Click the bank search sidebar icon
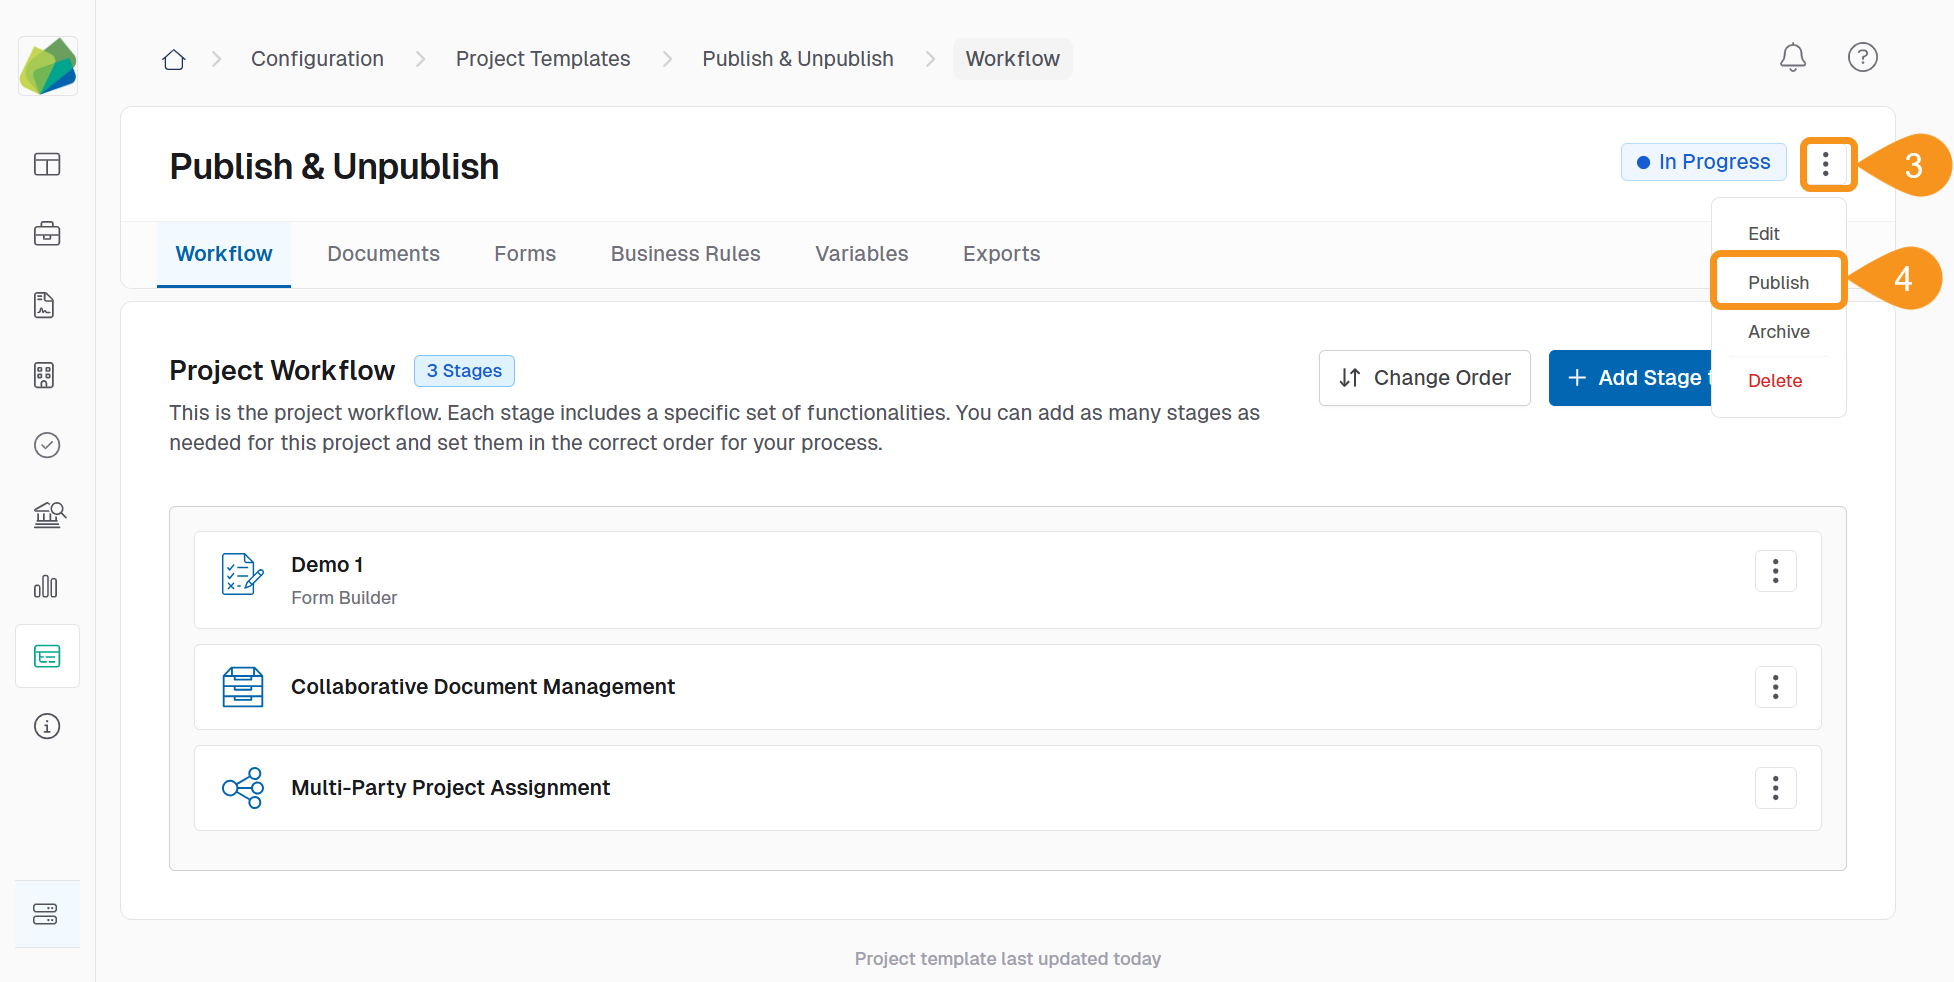 47,515
